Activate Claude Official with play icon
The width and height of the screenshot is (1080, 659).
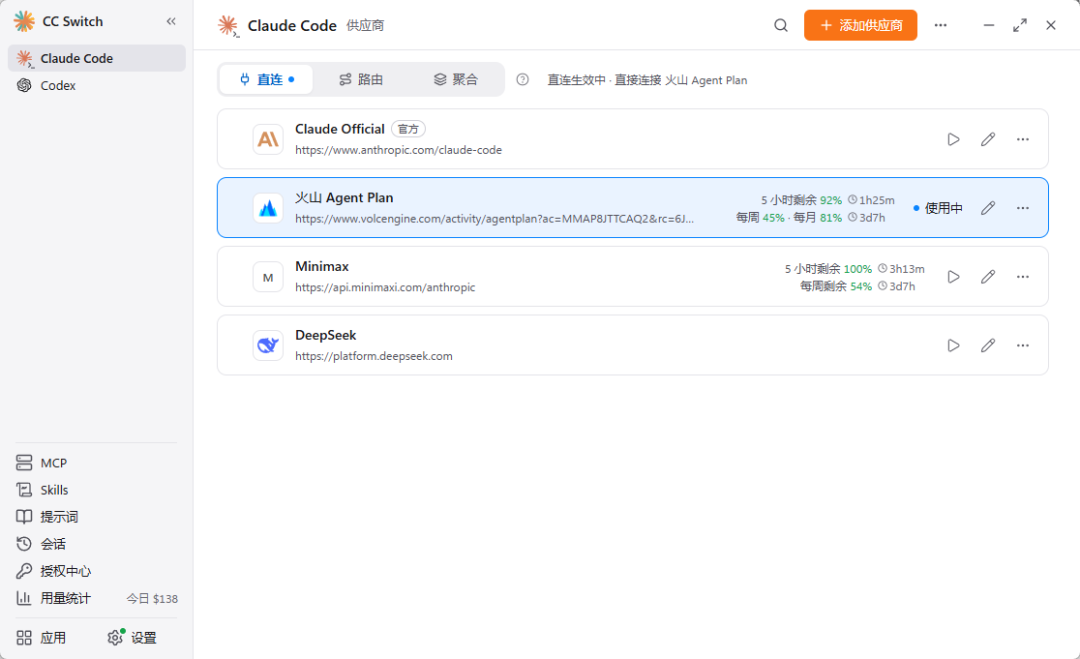pyautogui.click(x=953, y=139)
